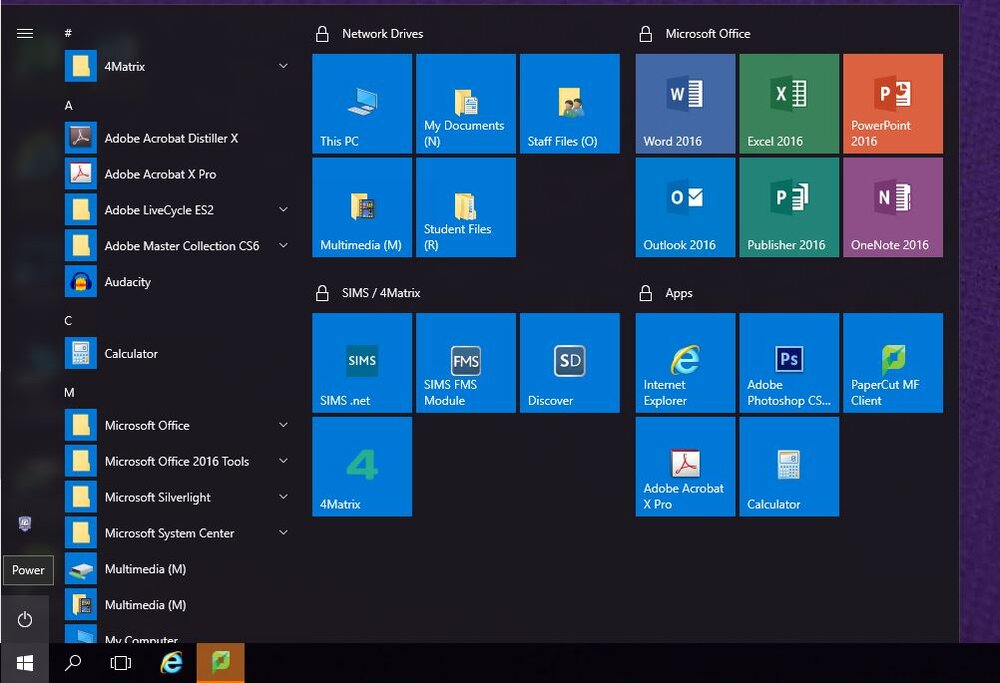The width and height of the screenshot is (1000, 683).
Task: Open the Outlook 2016 tile
Action: click(x=685, y=207)
